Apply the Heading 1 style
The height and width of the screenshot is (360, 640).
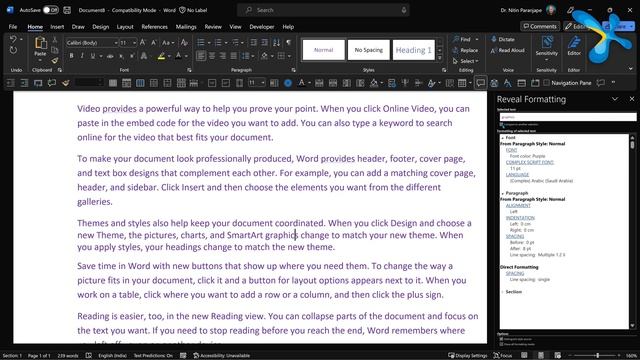[413, 50]
